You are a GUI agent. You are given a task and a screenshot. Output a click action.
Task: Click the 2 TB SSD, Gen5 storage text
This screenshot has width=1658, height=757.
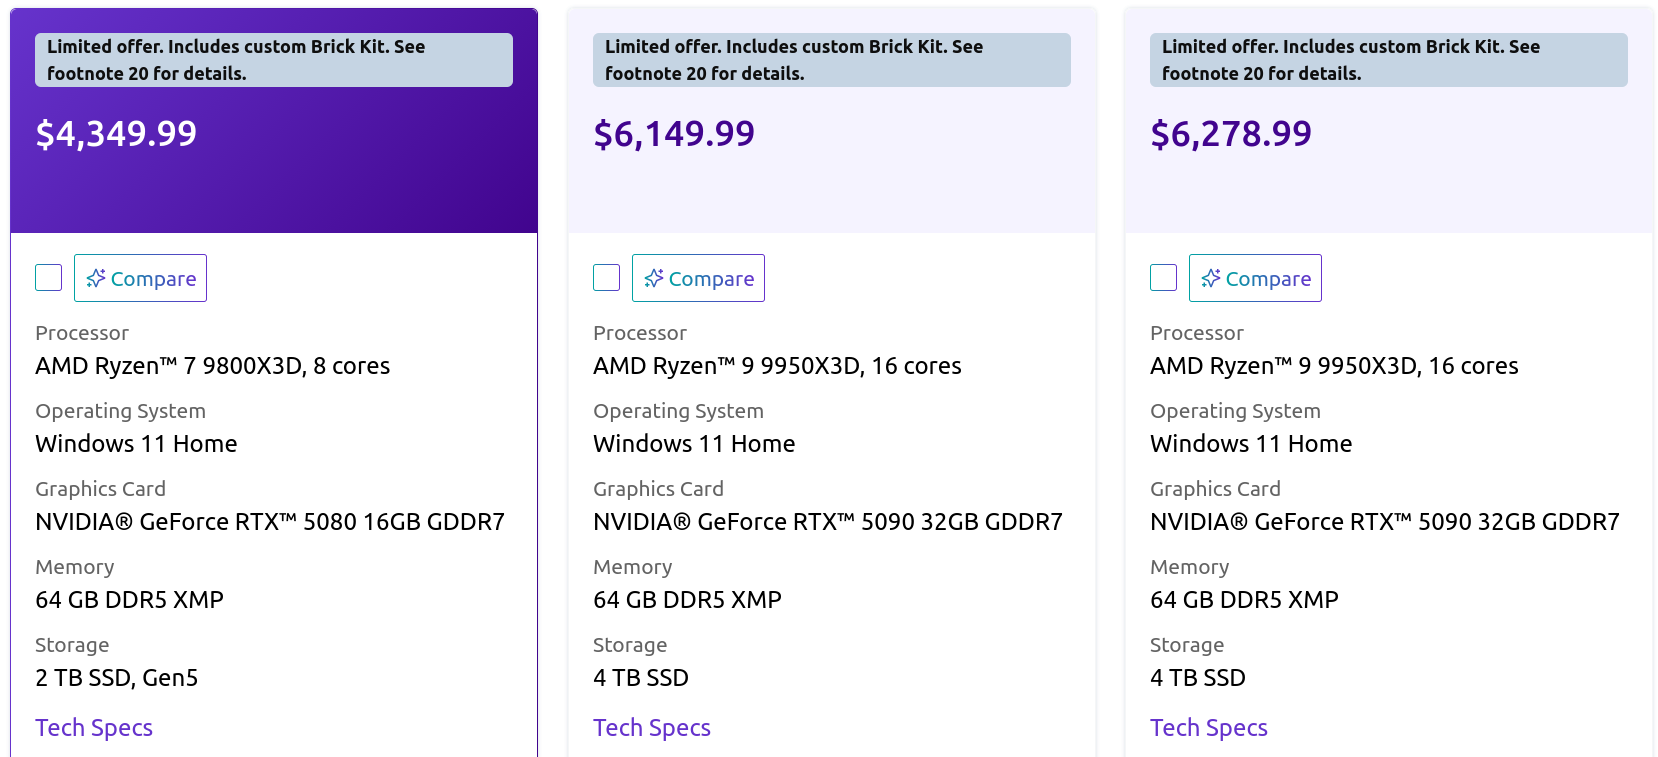[117, 678]
